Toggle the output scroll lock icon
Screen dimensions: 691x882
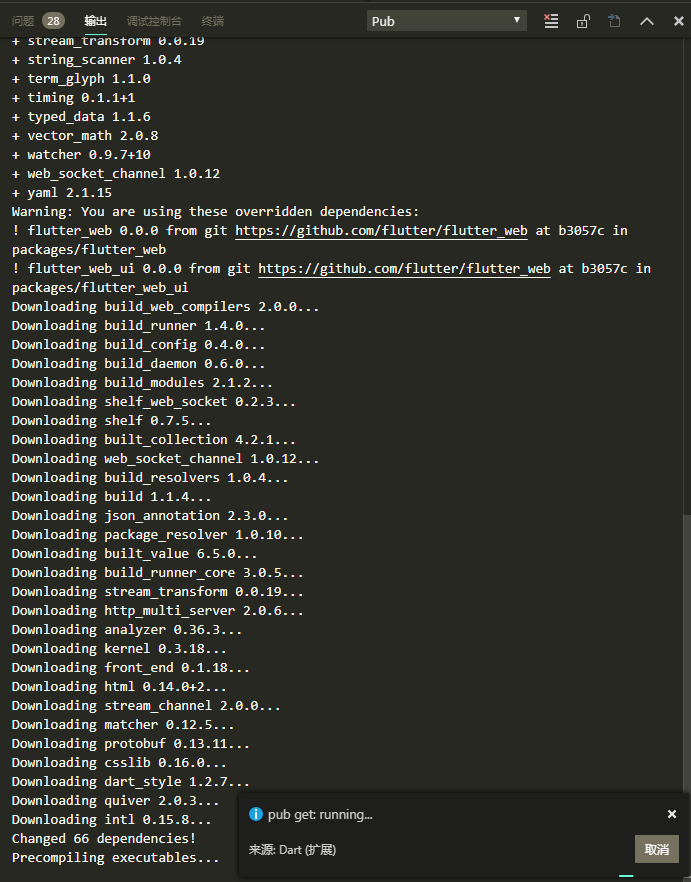click(582, 21)
